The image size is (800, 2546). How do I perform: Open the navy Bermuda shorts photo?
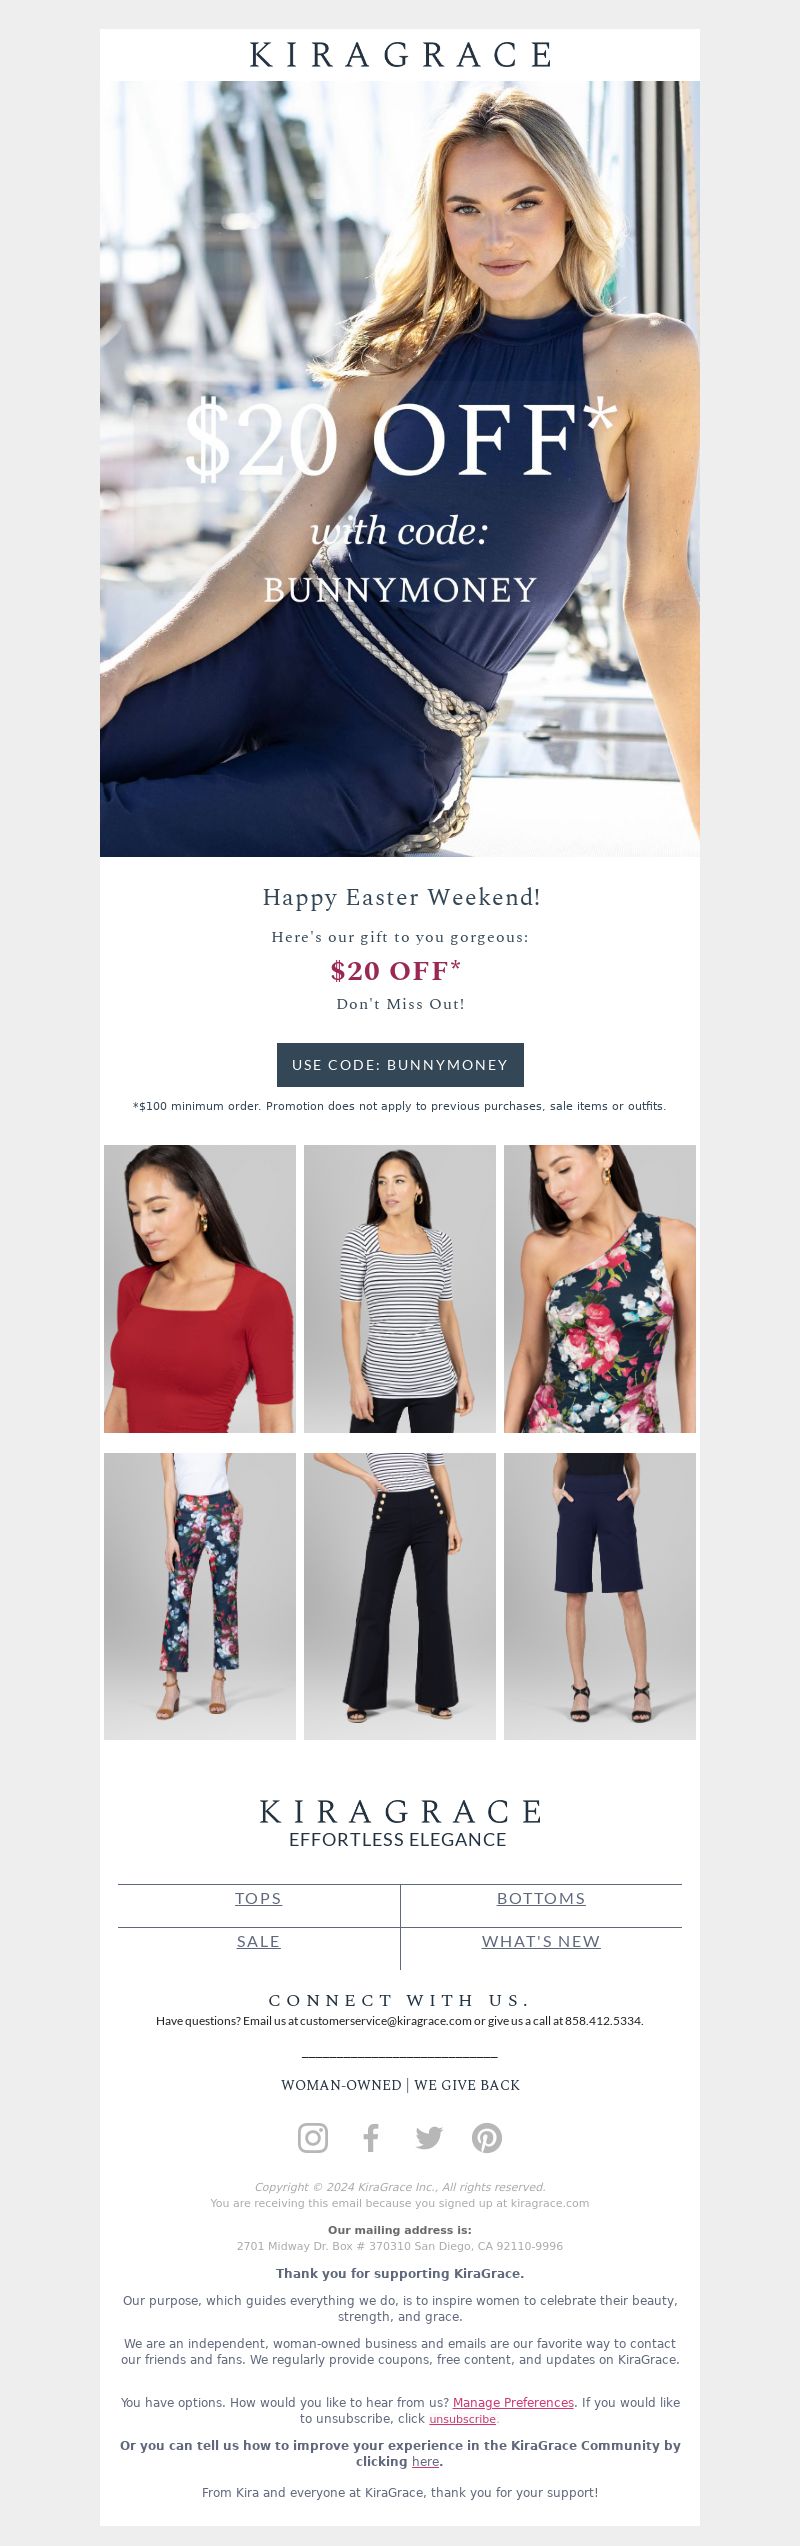[600, 1596]
